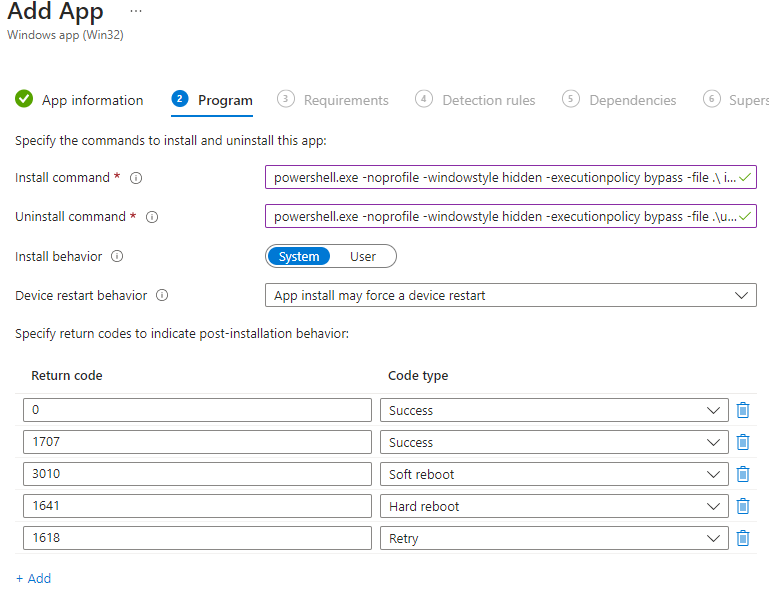Open the Device restart behavior dropdown
This screenshot has height=591, width=769.
[511, 295]
